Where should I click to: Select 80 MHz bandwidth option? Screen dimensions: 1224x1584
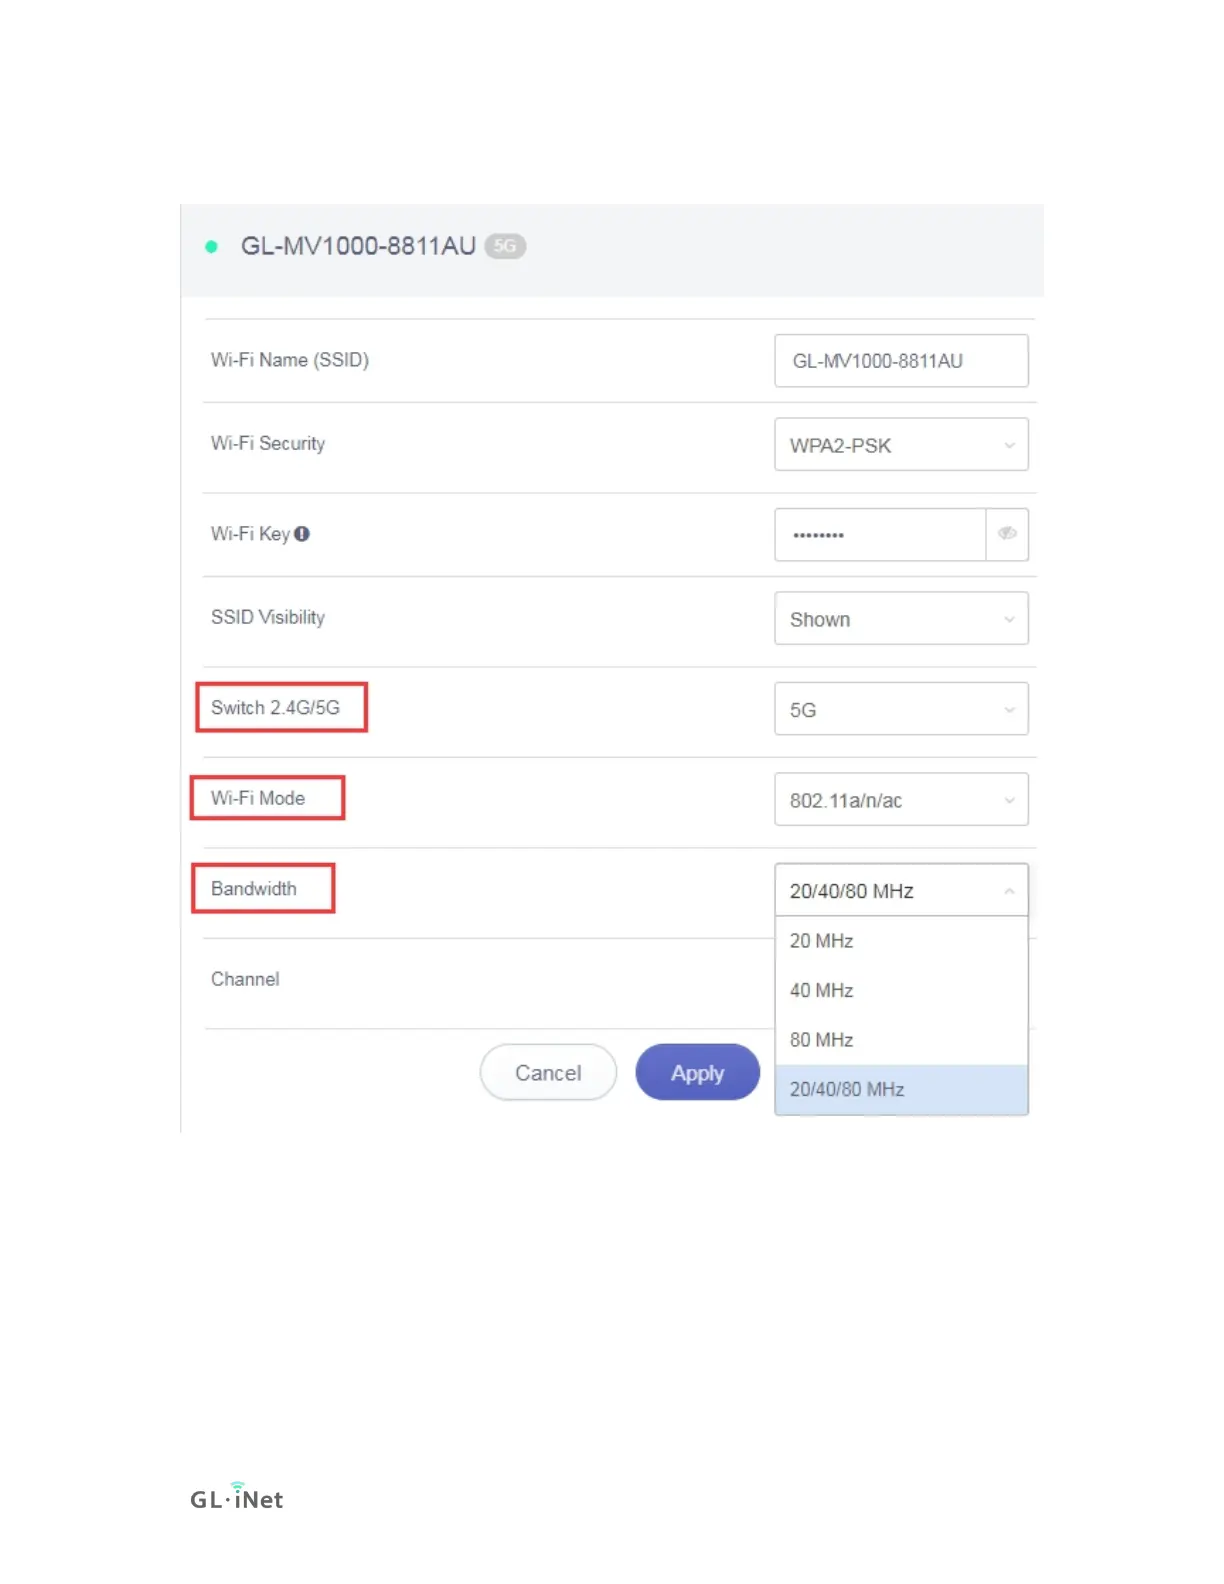(x=901, y=1040)
